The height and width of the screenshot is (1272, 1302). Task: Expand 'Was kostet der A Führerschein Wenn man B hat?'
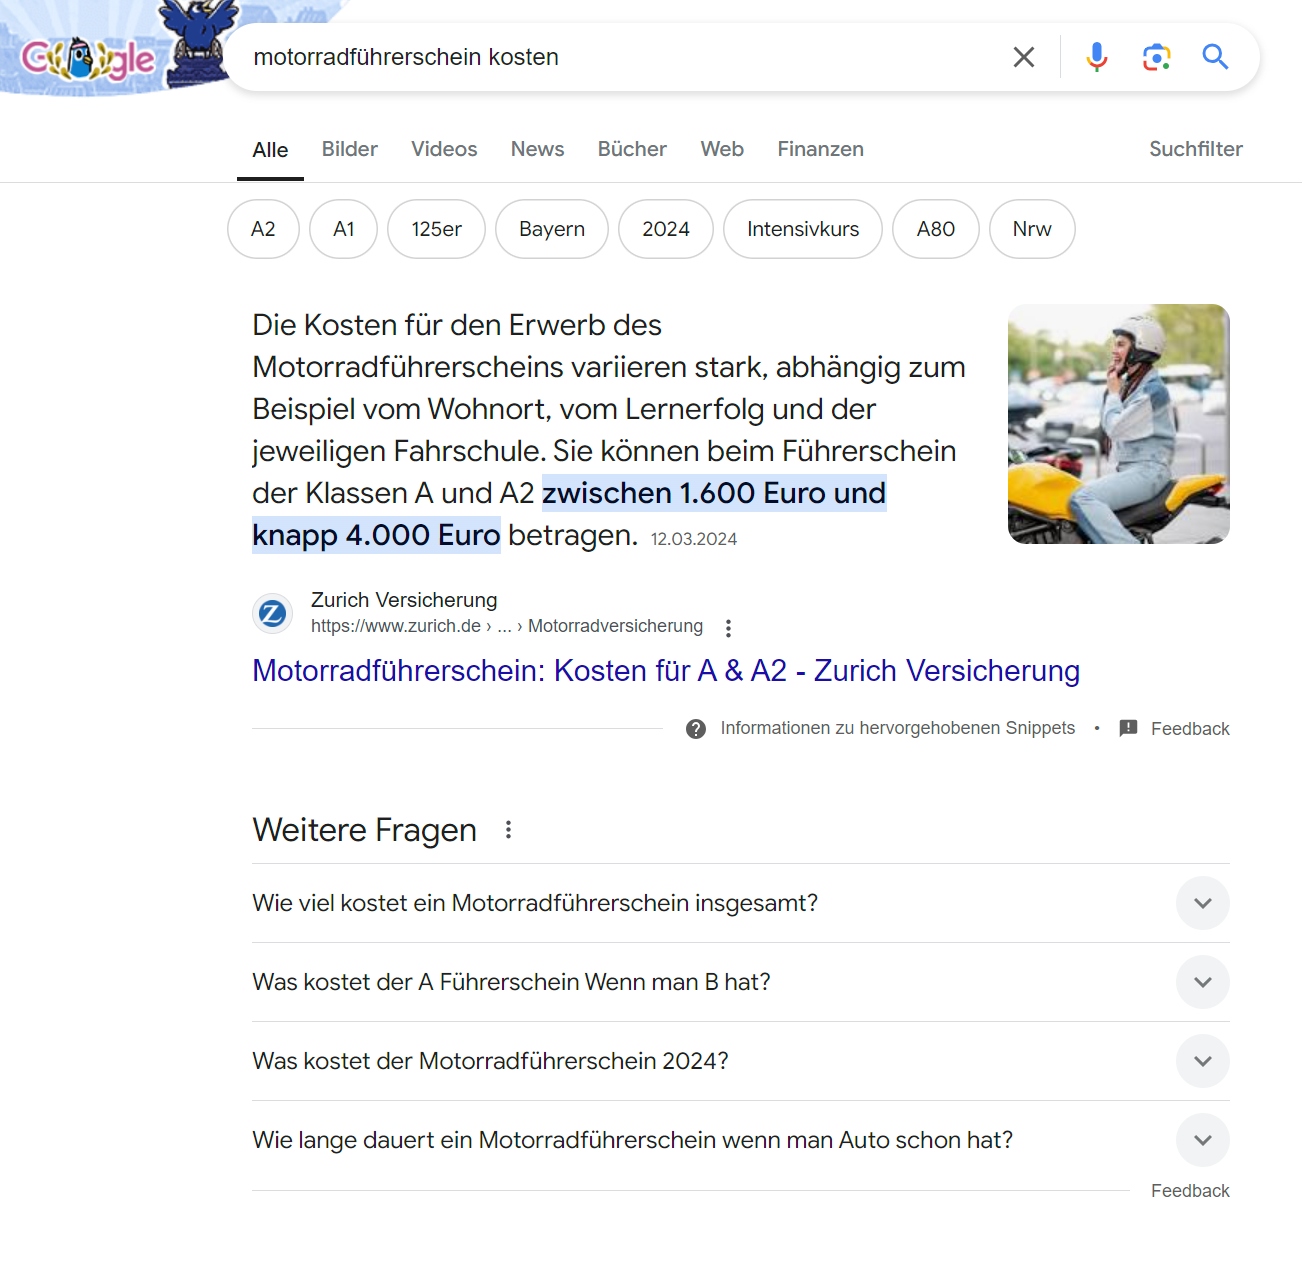pos(1202,982)
